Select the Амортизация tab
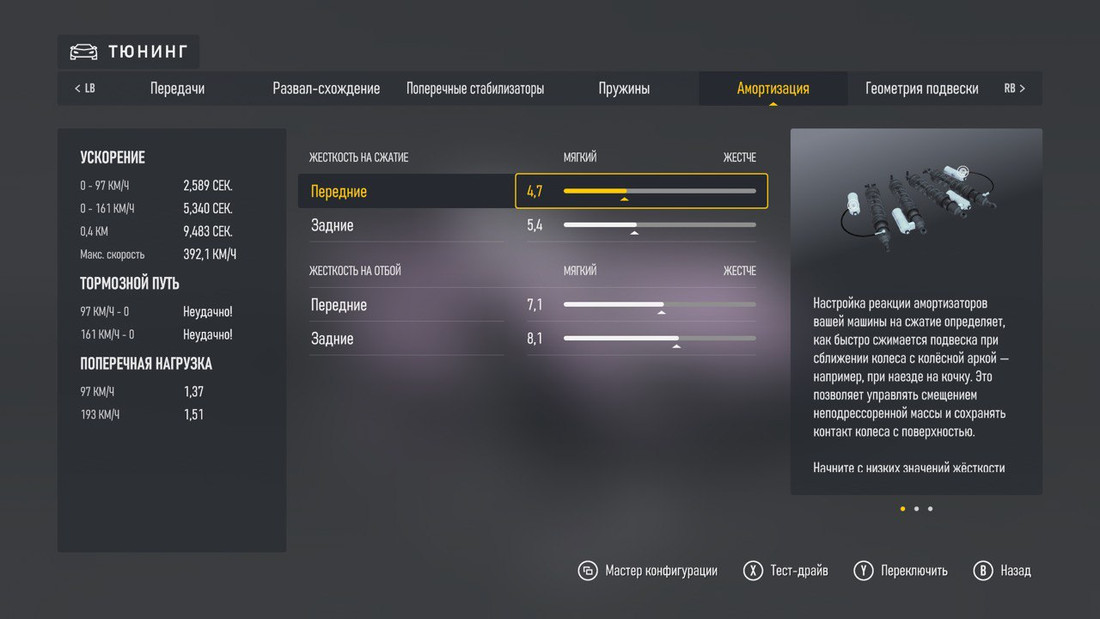Screen dimensions: 1100x619 (x=773, y=88)
